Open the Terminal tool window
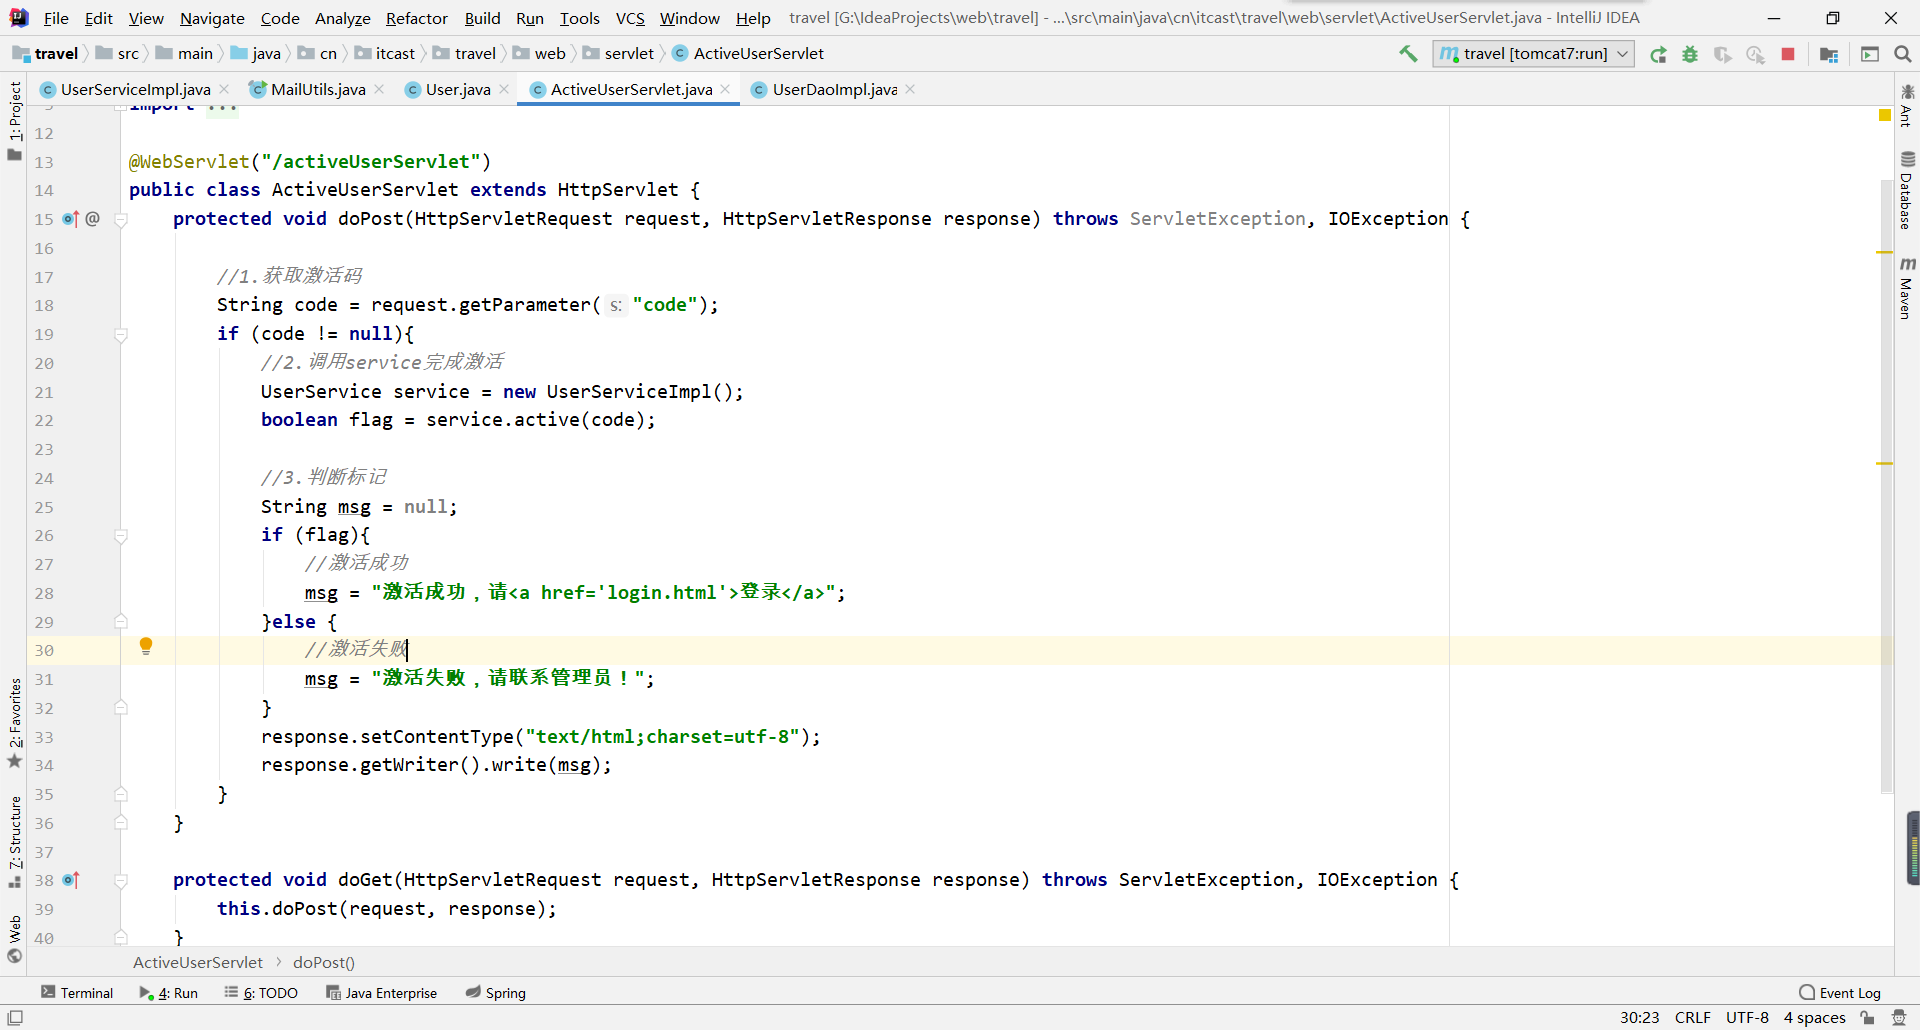The image size is (1920, 1030). pos(77,993)
